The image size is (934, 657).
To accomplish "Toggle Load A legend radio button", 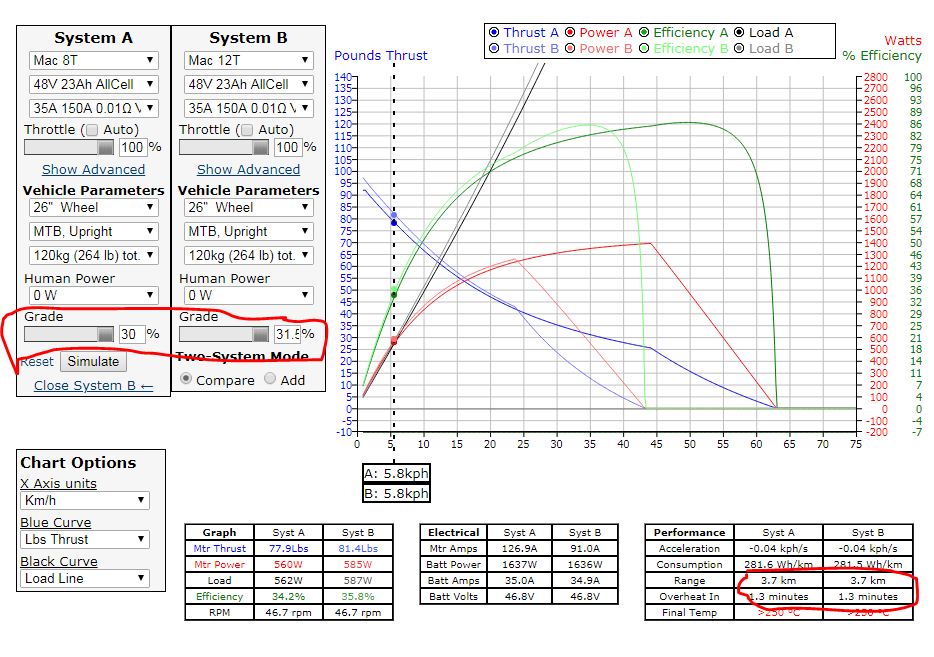I will pyautogui.click(x=739, y=32).
